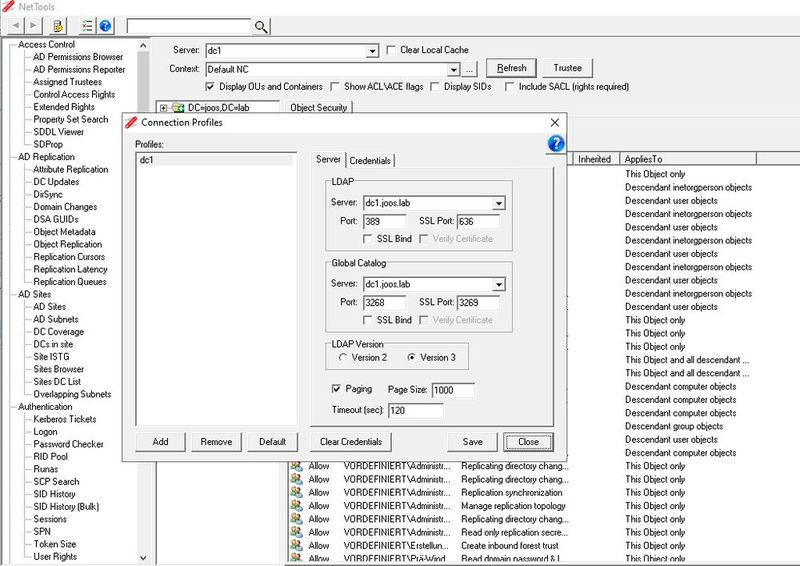Uncheck Display OUs and Containers
Image resolution: width=800 pixels, height=566 pixels.
click(210, 87)
